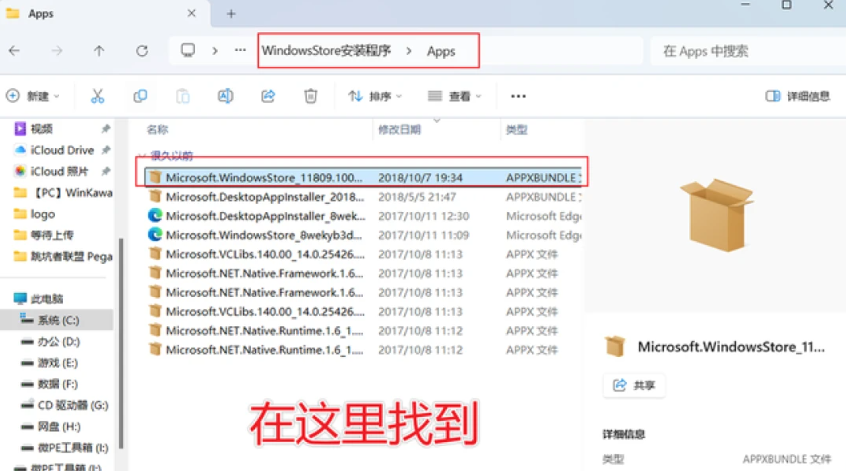Click the 在 Apps 中搜索 search box
This screenshot has height=471, width=846.
747,51
